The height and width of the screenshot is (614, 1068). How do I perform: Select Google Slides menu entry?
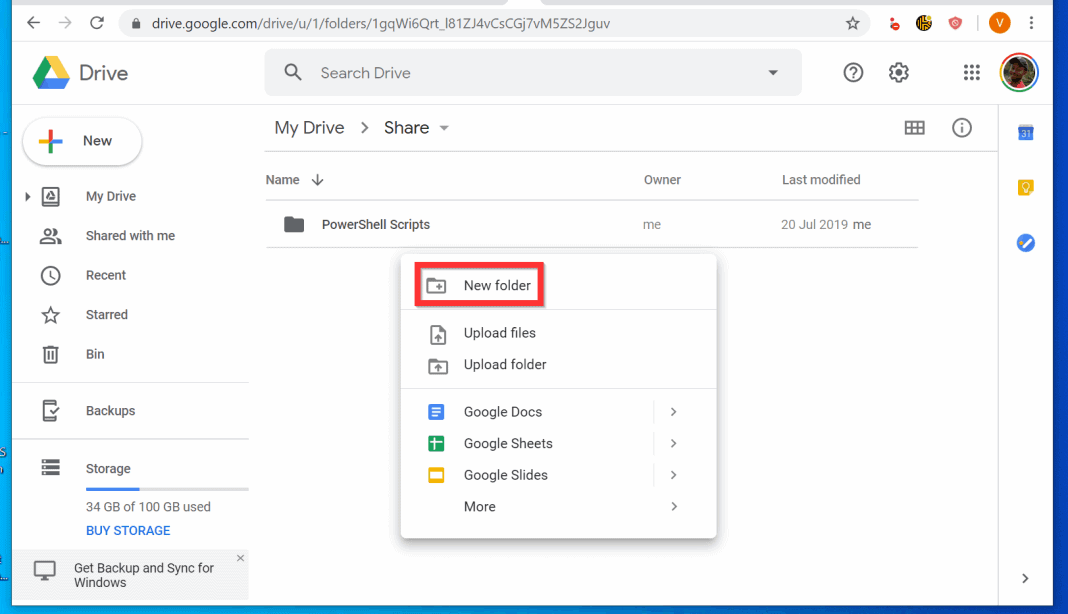point(558,475)
